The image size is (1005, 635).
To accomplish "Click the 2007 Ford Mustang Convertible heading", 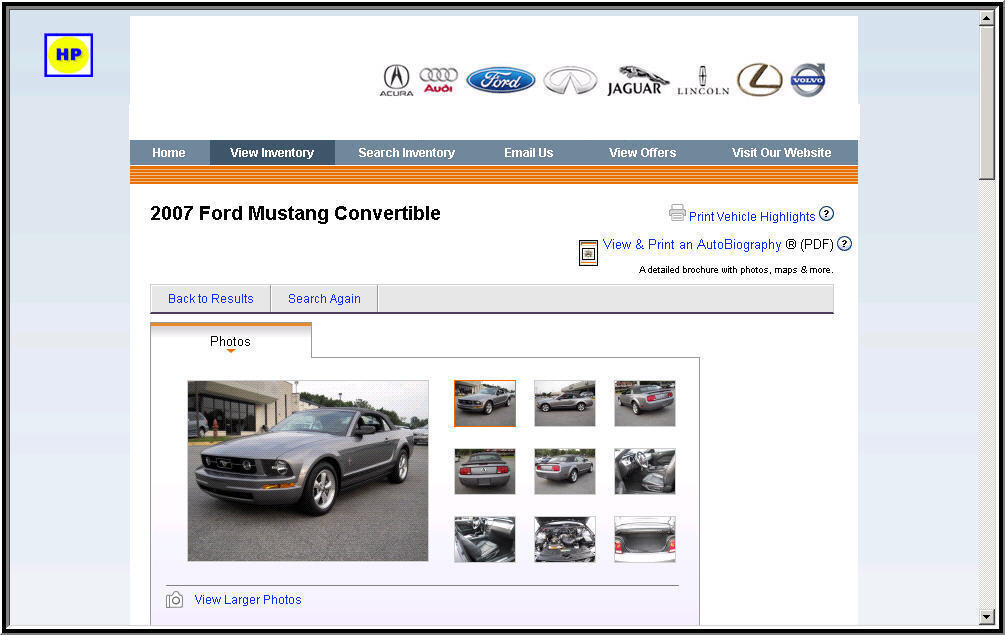I will 295,213.
